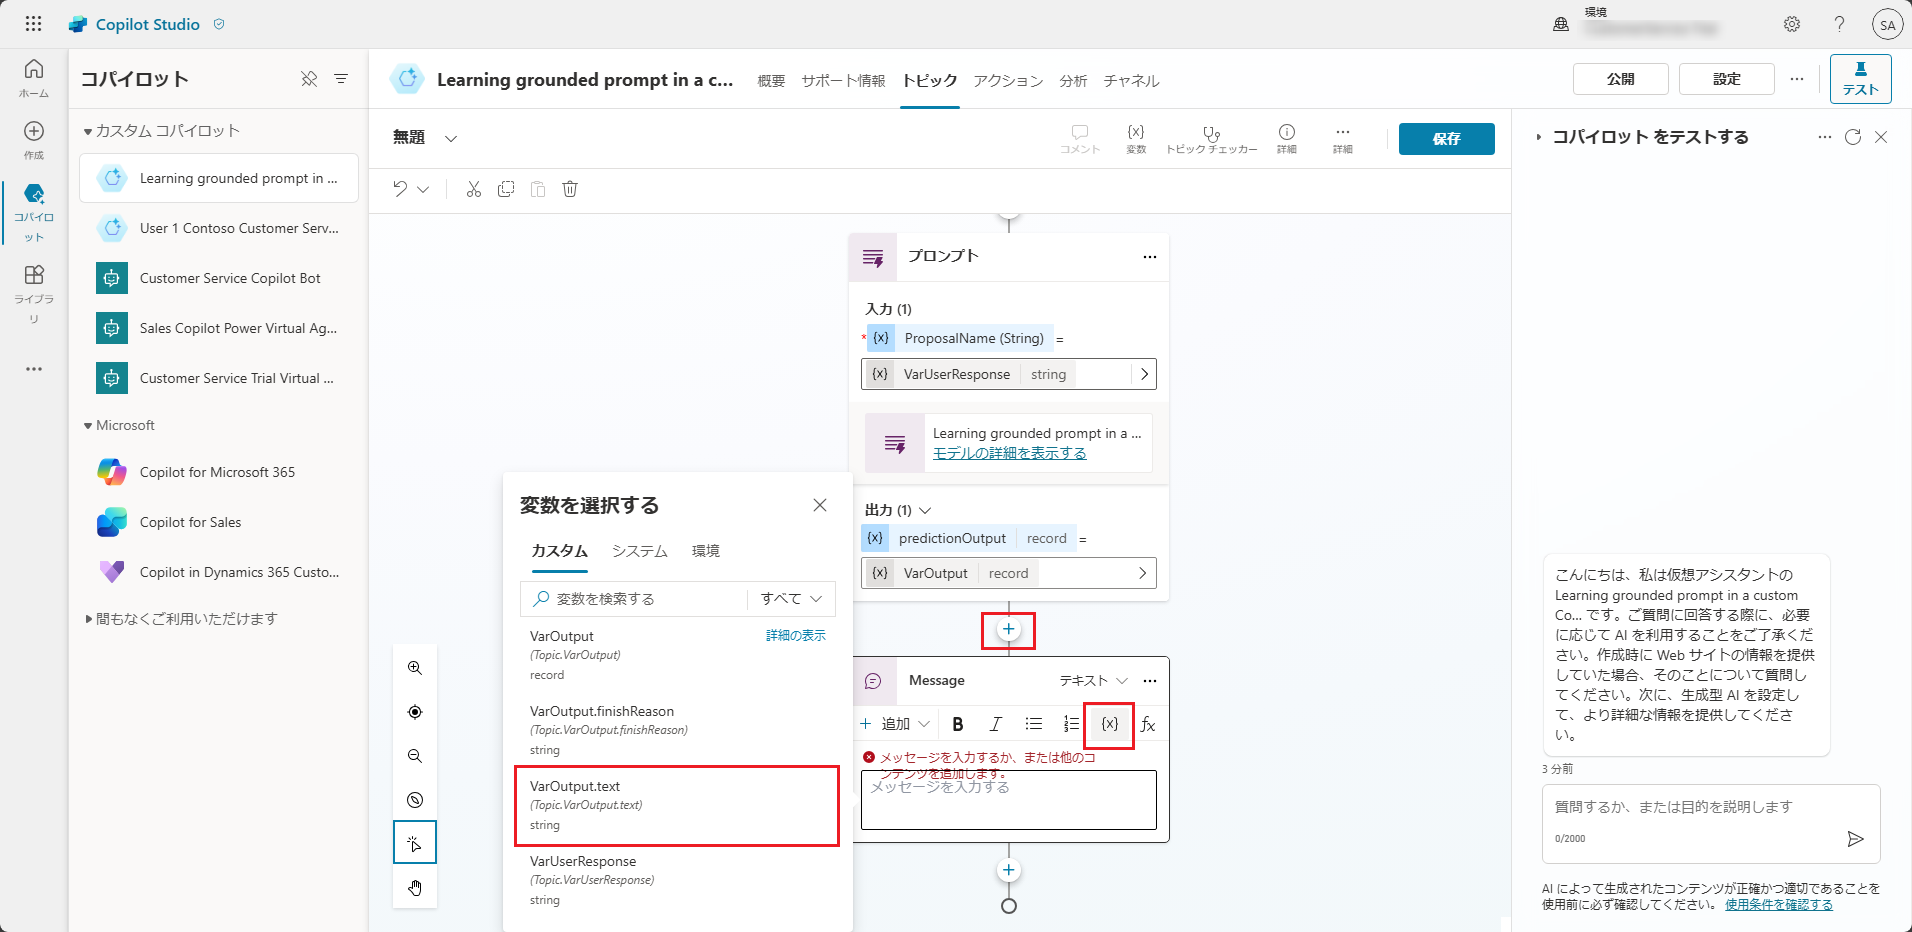Switch to the 概要 tab
The image size is (1912, 932).
pyautogui.click(x=771, y=81)
